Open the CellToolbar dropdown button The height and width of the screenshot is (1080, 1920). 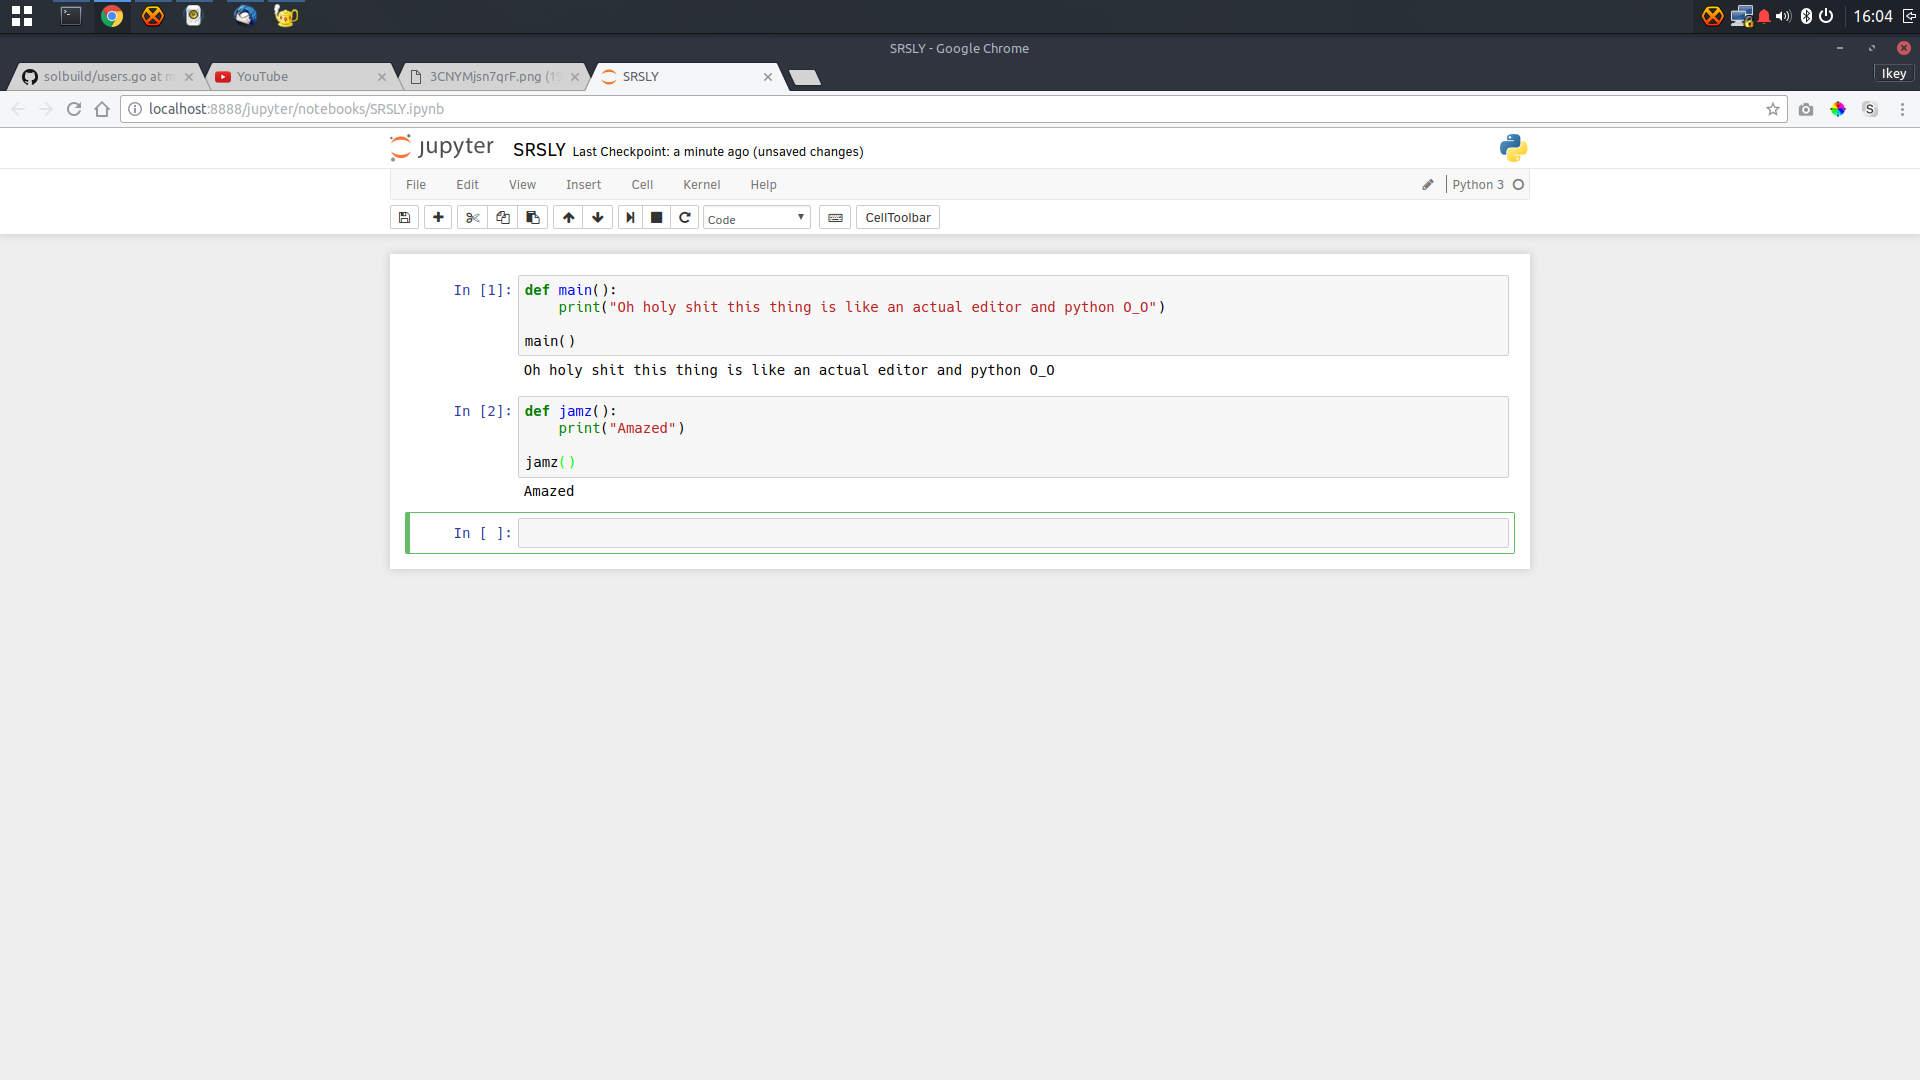point(898,218)
